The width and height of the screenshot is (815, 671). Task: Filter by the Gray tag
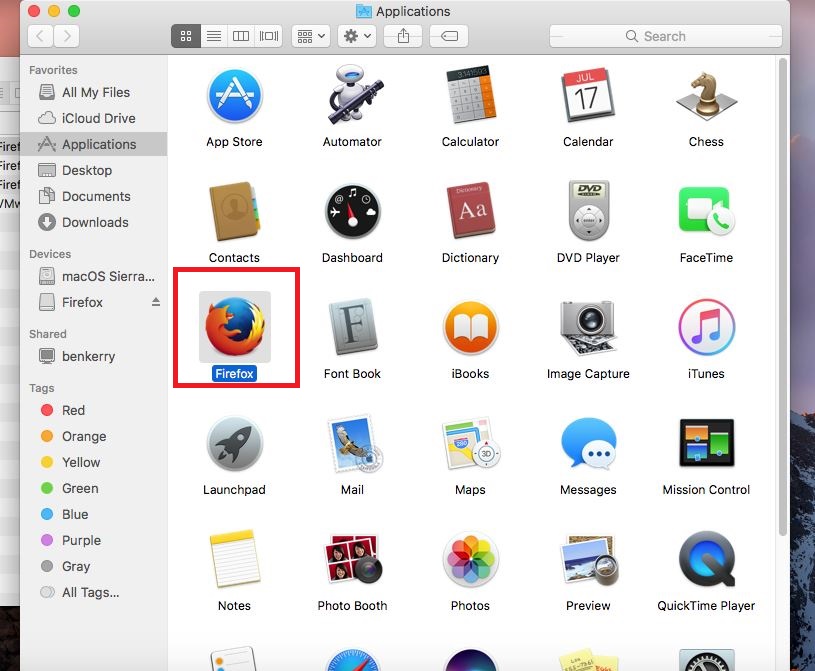[x=94, y=567]
